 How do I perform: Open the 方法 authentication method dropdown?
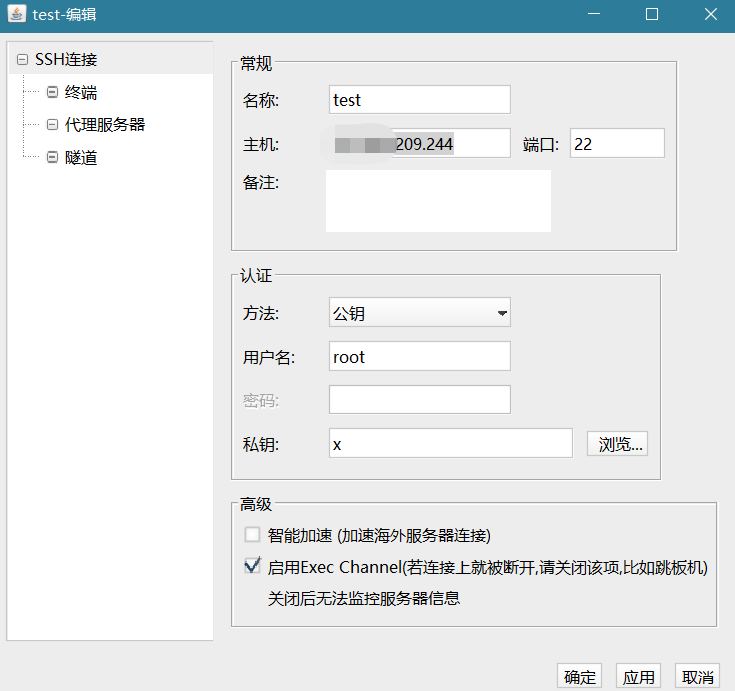coord(420,312)
